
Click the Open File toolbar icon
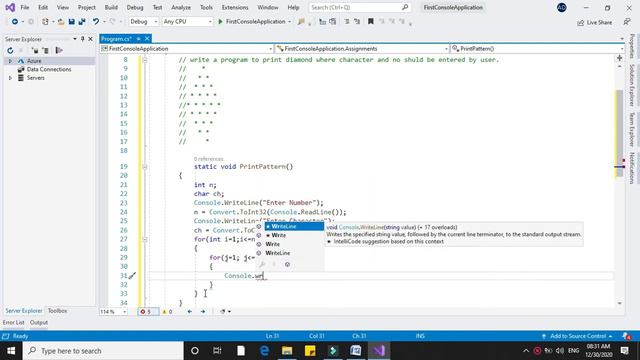click(x=61, y=22)
